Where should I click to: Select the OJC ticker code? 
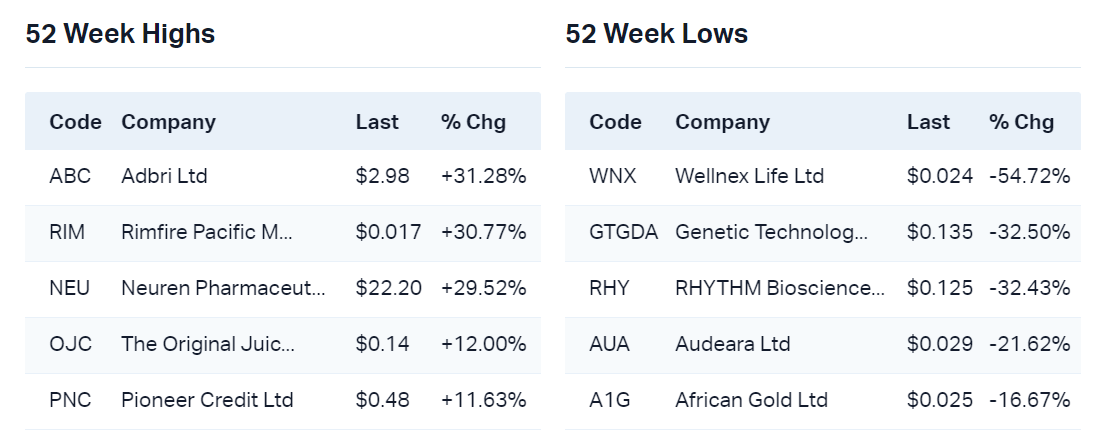[x=70, y=344]
